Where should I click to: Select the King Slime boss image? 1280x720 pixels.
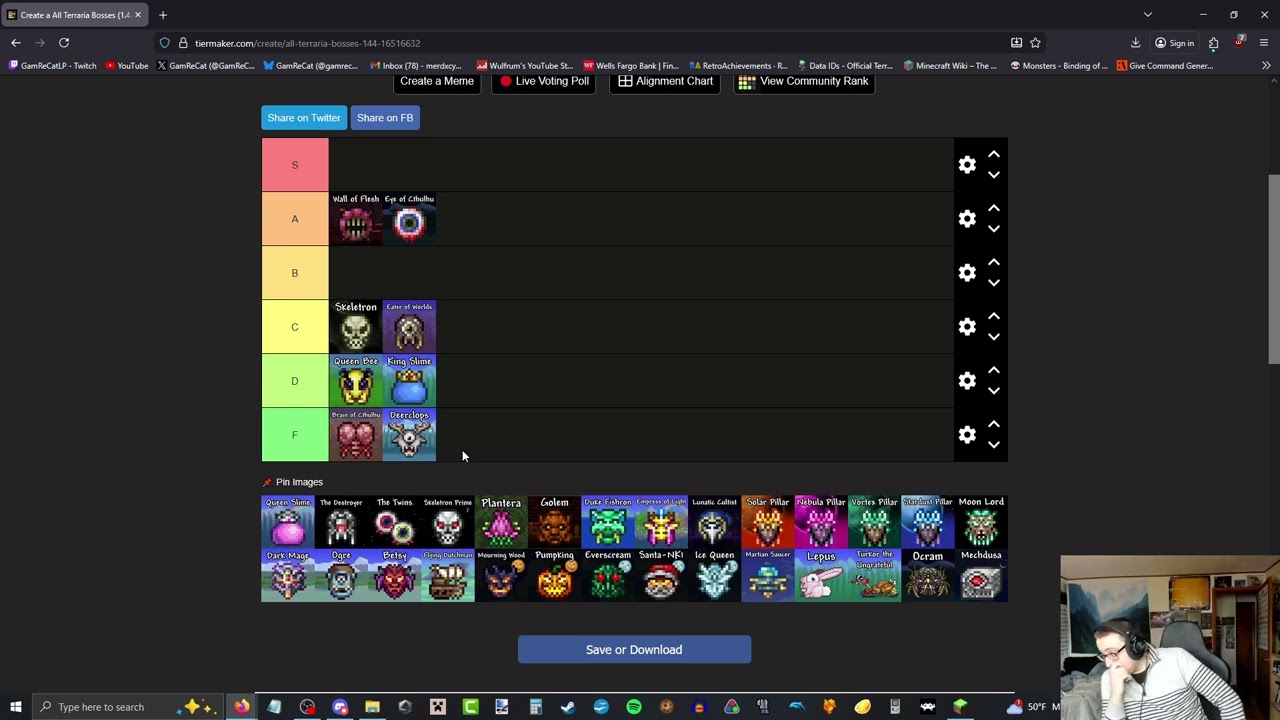[409, 381]
